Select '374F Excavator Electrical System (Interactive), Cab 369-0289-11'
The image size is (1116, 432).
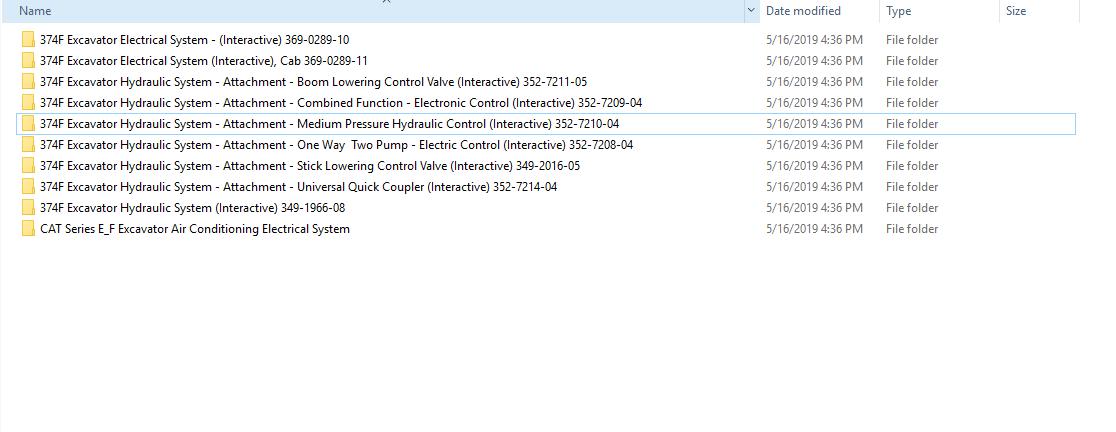coord(204,60)
